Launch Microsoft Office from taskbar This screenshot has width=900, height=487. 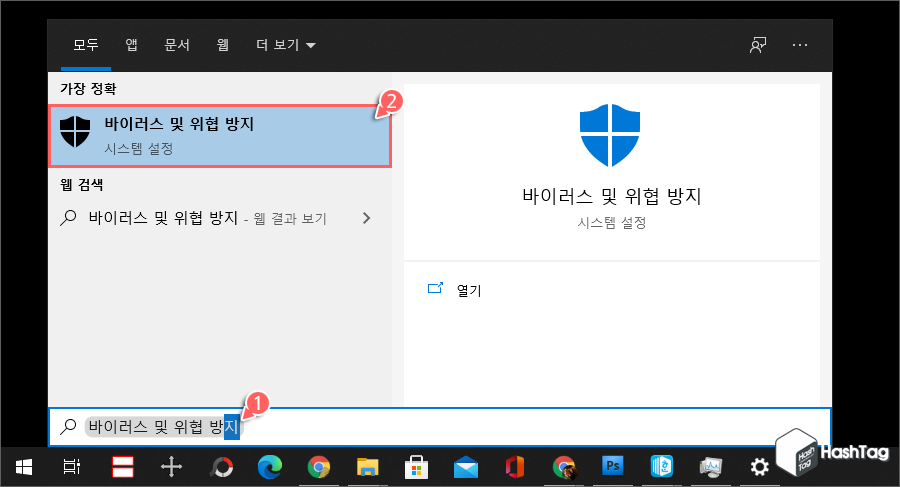tap(515, 467)
